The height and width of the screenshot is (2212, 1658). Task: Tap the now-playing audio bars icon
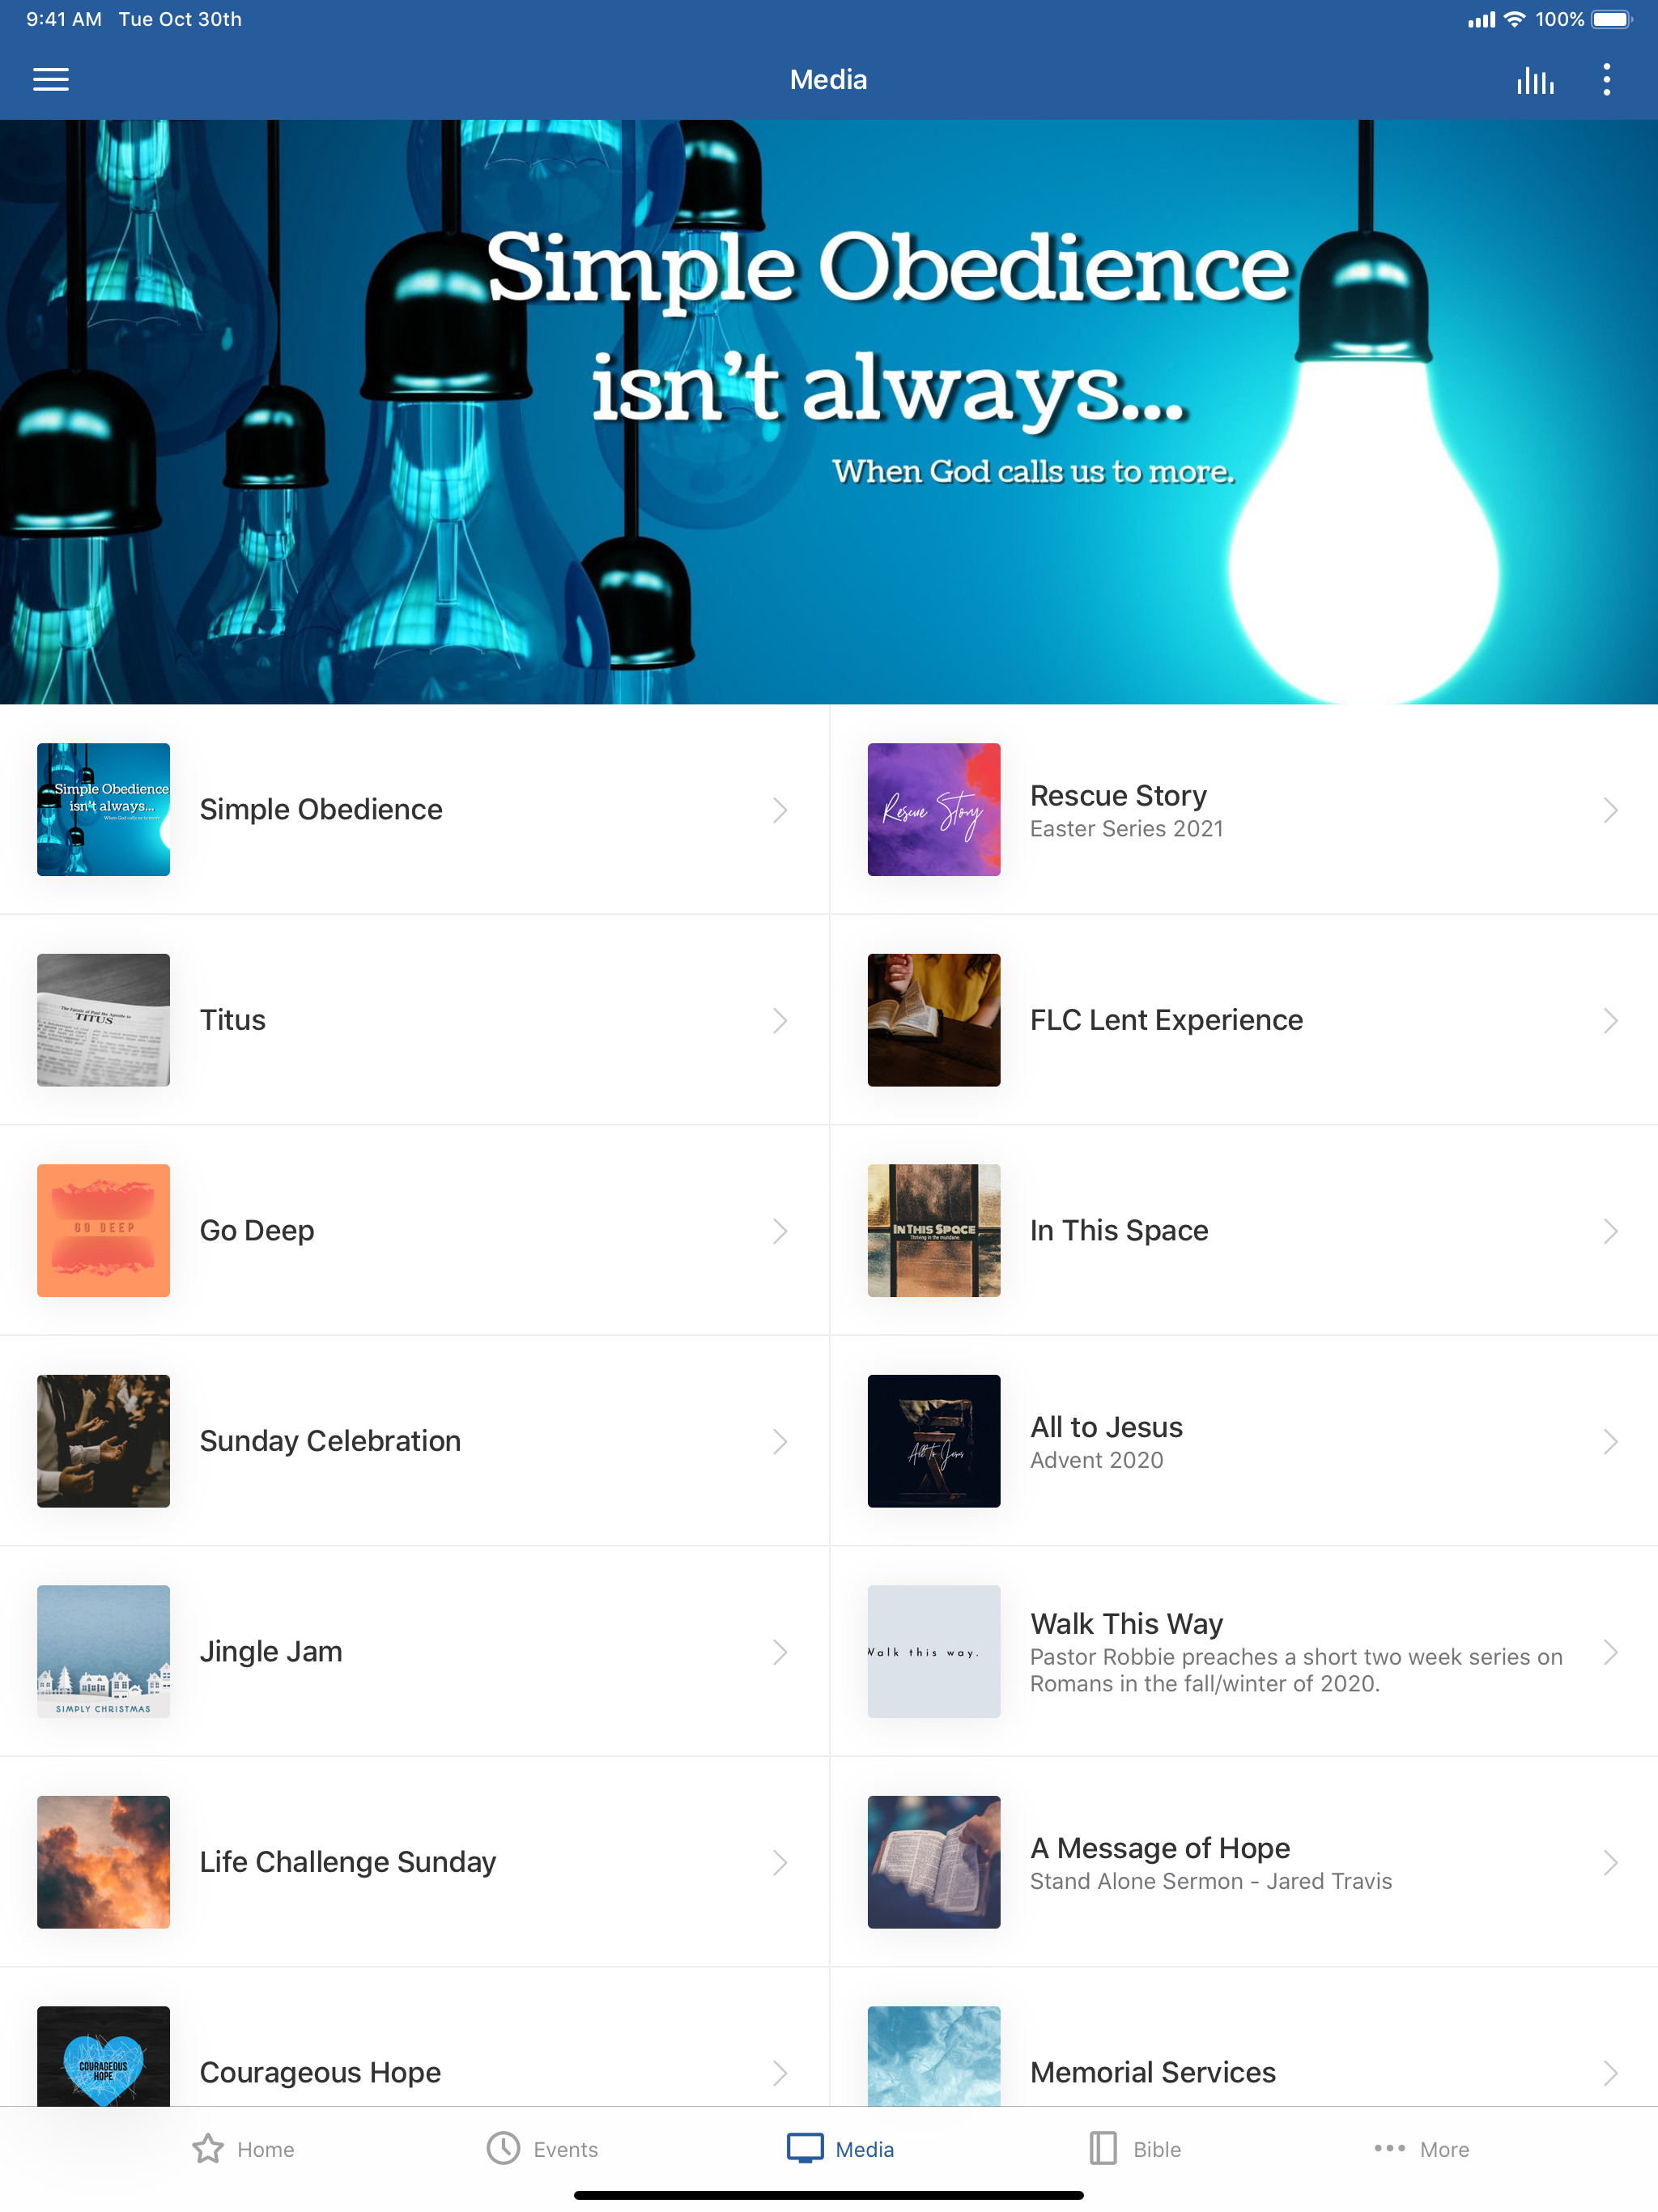1534,80
